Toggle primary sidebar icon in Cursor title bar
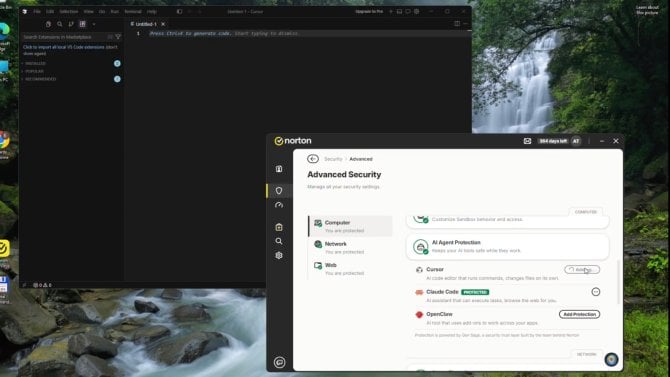Image resolution: width=670 pixels, height=377 pixels. coord(179,12)
